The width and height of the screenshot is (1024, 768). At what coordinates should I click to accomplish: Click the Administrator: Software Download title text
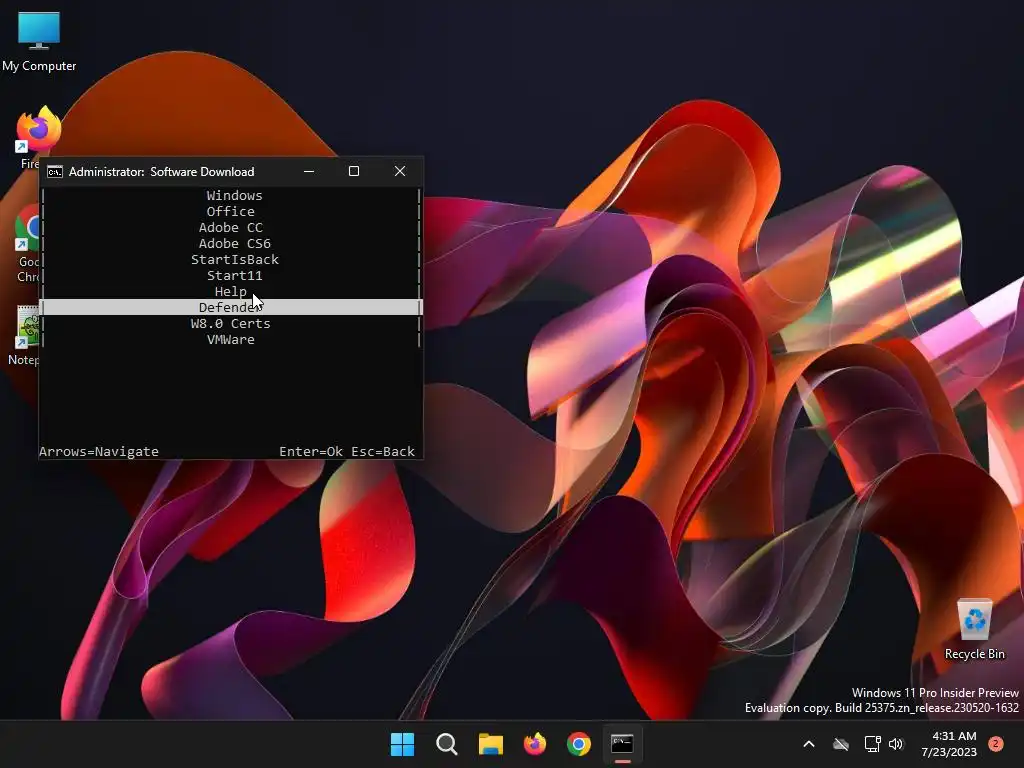click(x=161, y=172)
